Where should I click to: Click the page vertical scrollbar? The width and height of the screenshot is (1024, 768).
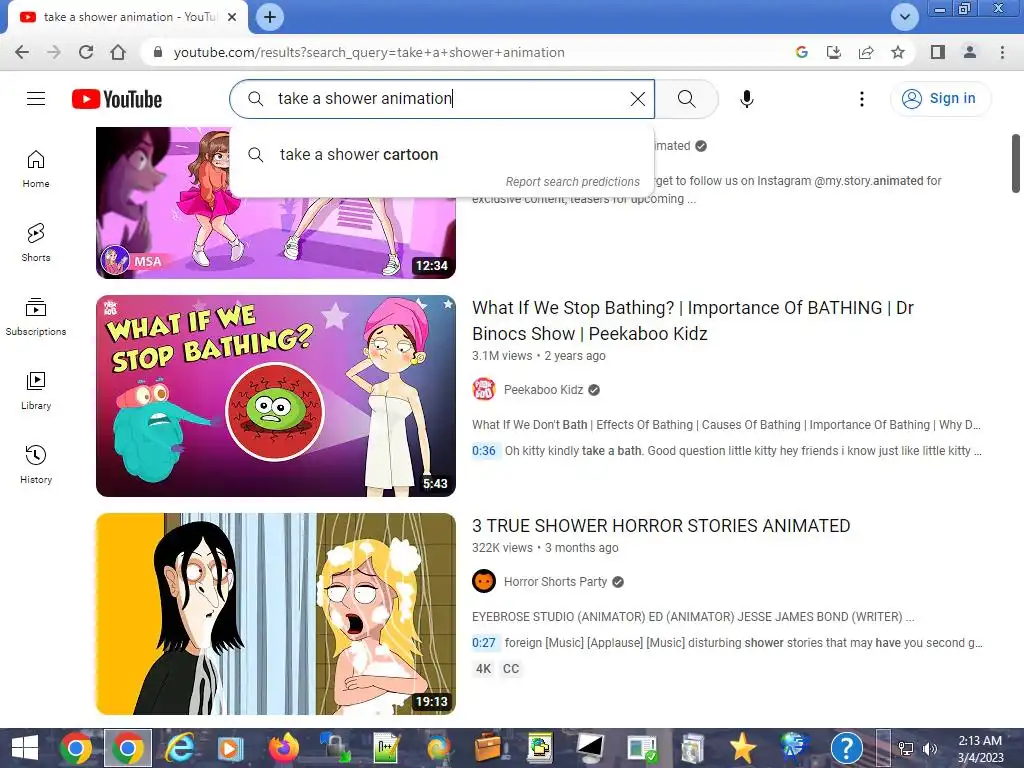(1016, 163)
